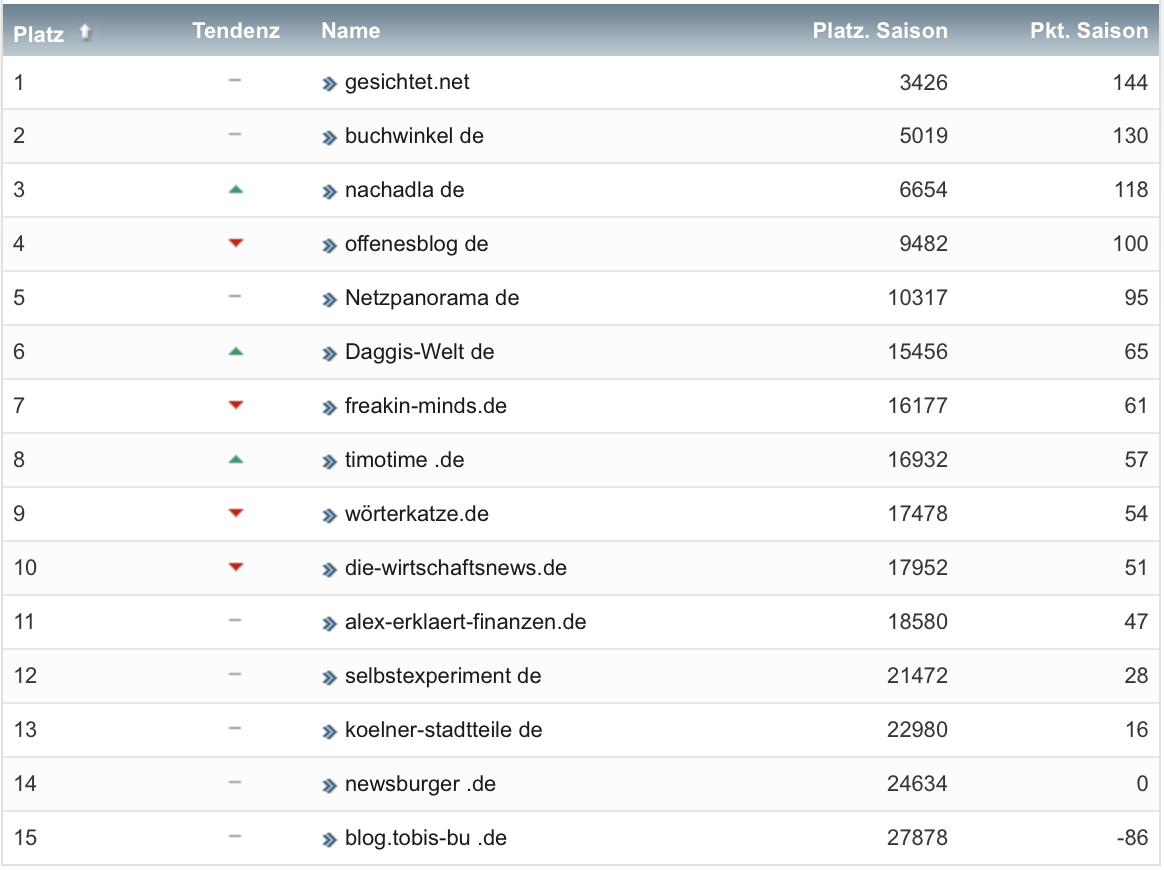Sort by the Tendenz column header
The height and width of the screenshot is (870, 1164).
click(x=236, y=30)
